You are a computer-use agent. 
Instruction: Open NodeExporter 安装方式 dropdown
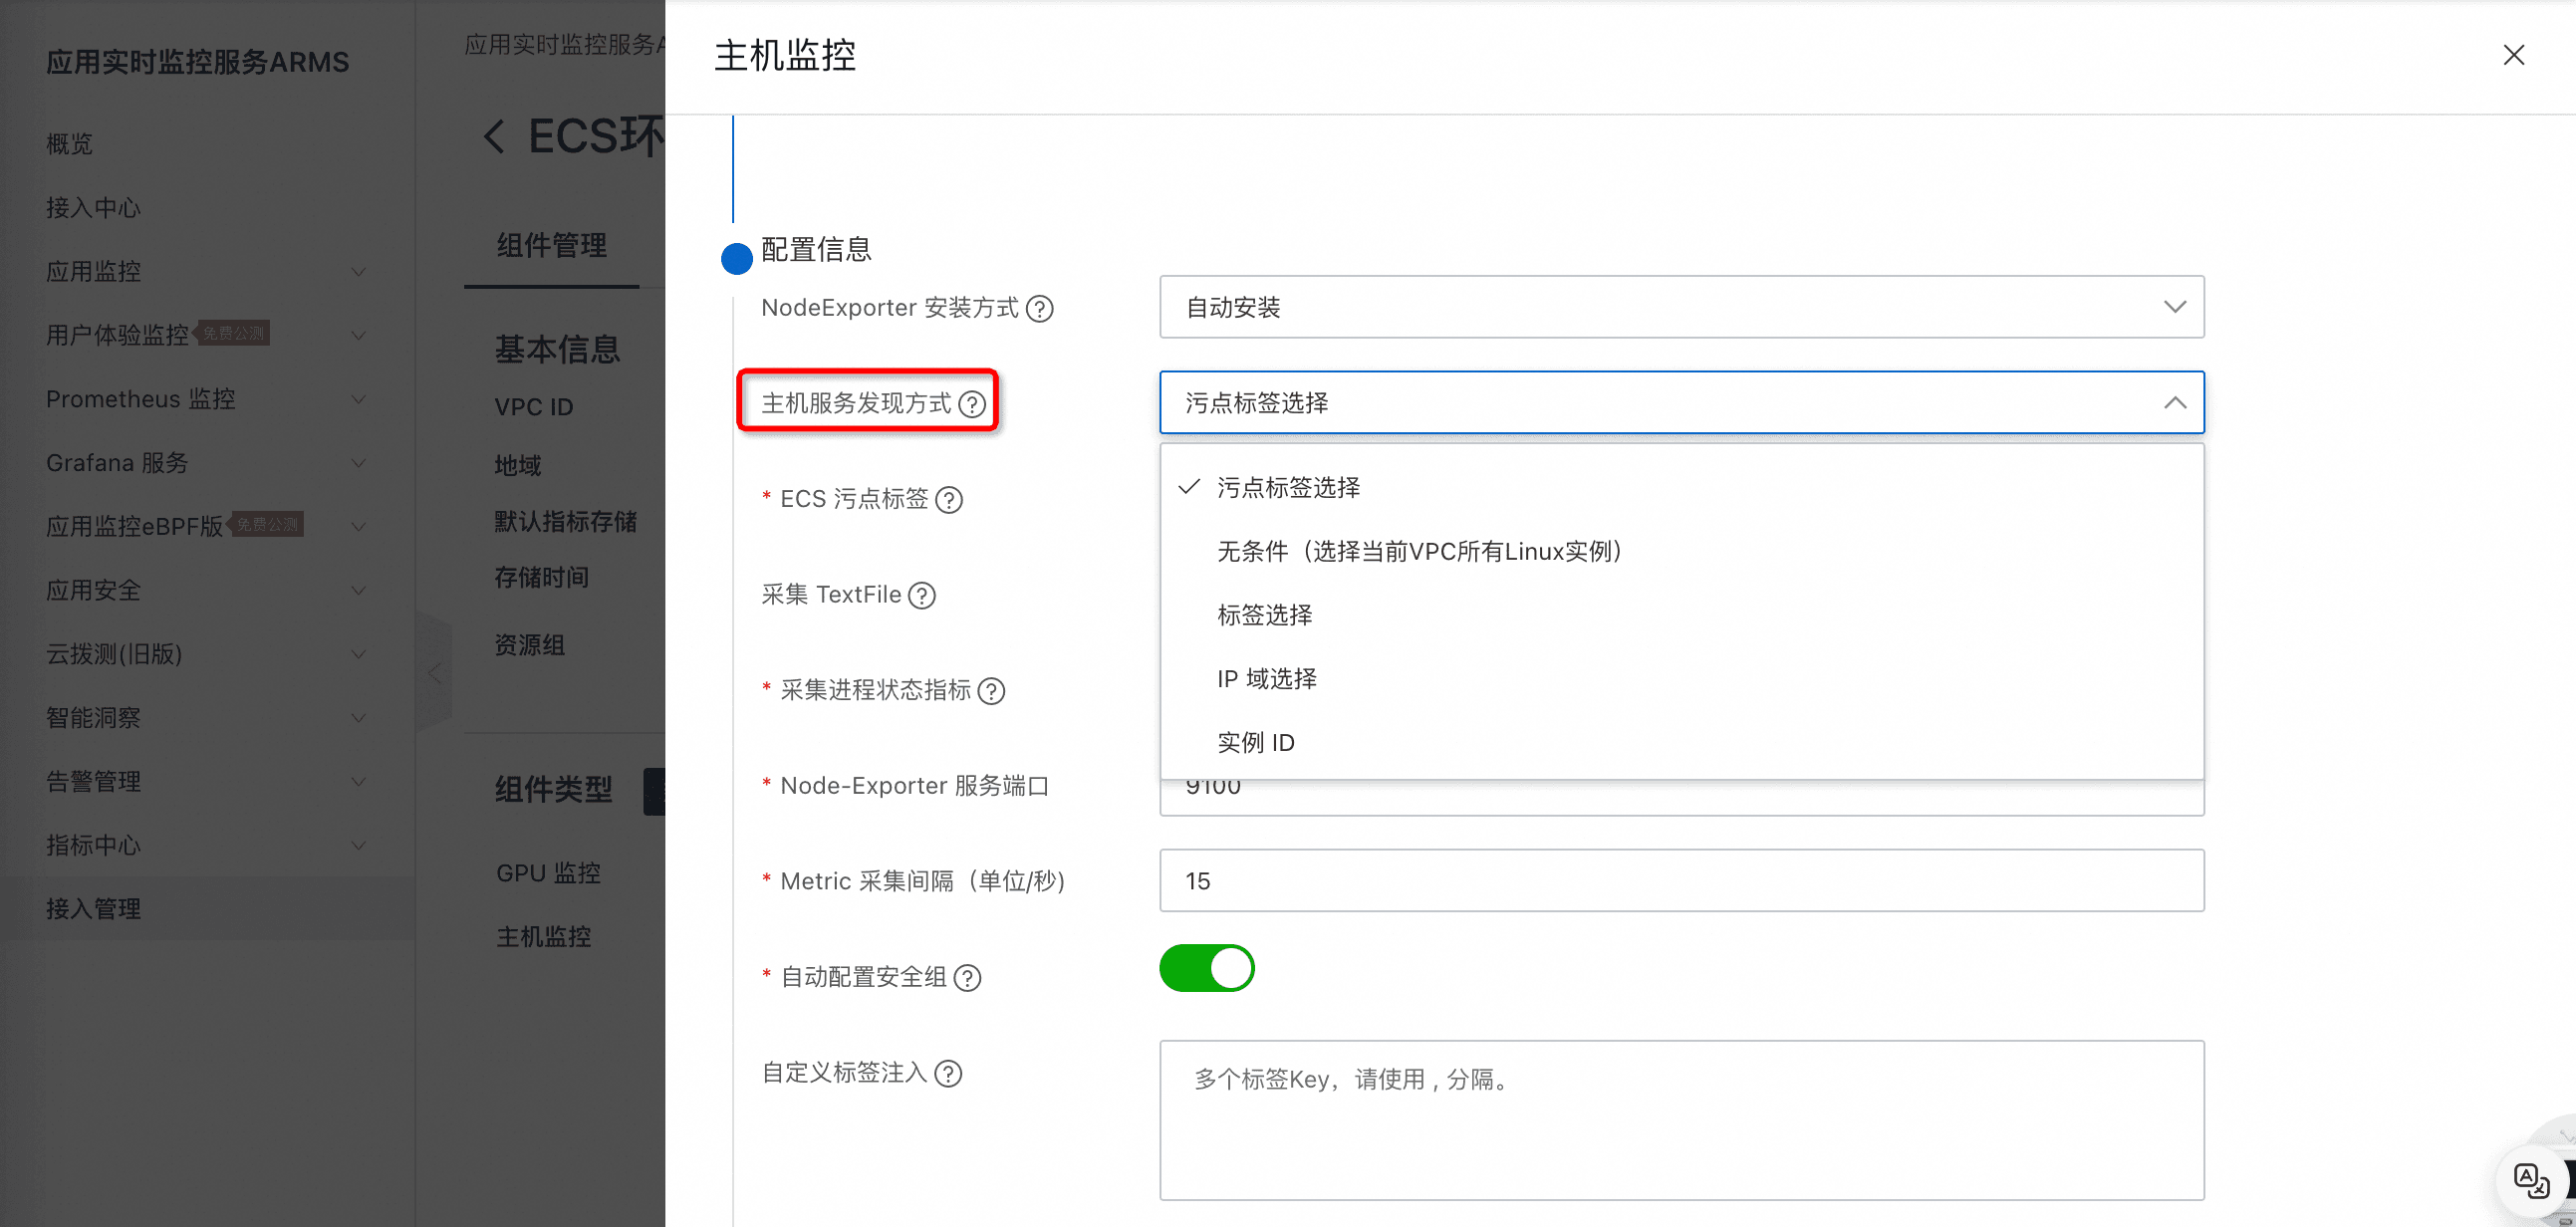tap(1681, 307)
